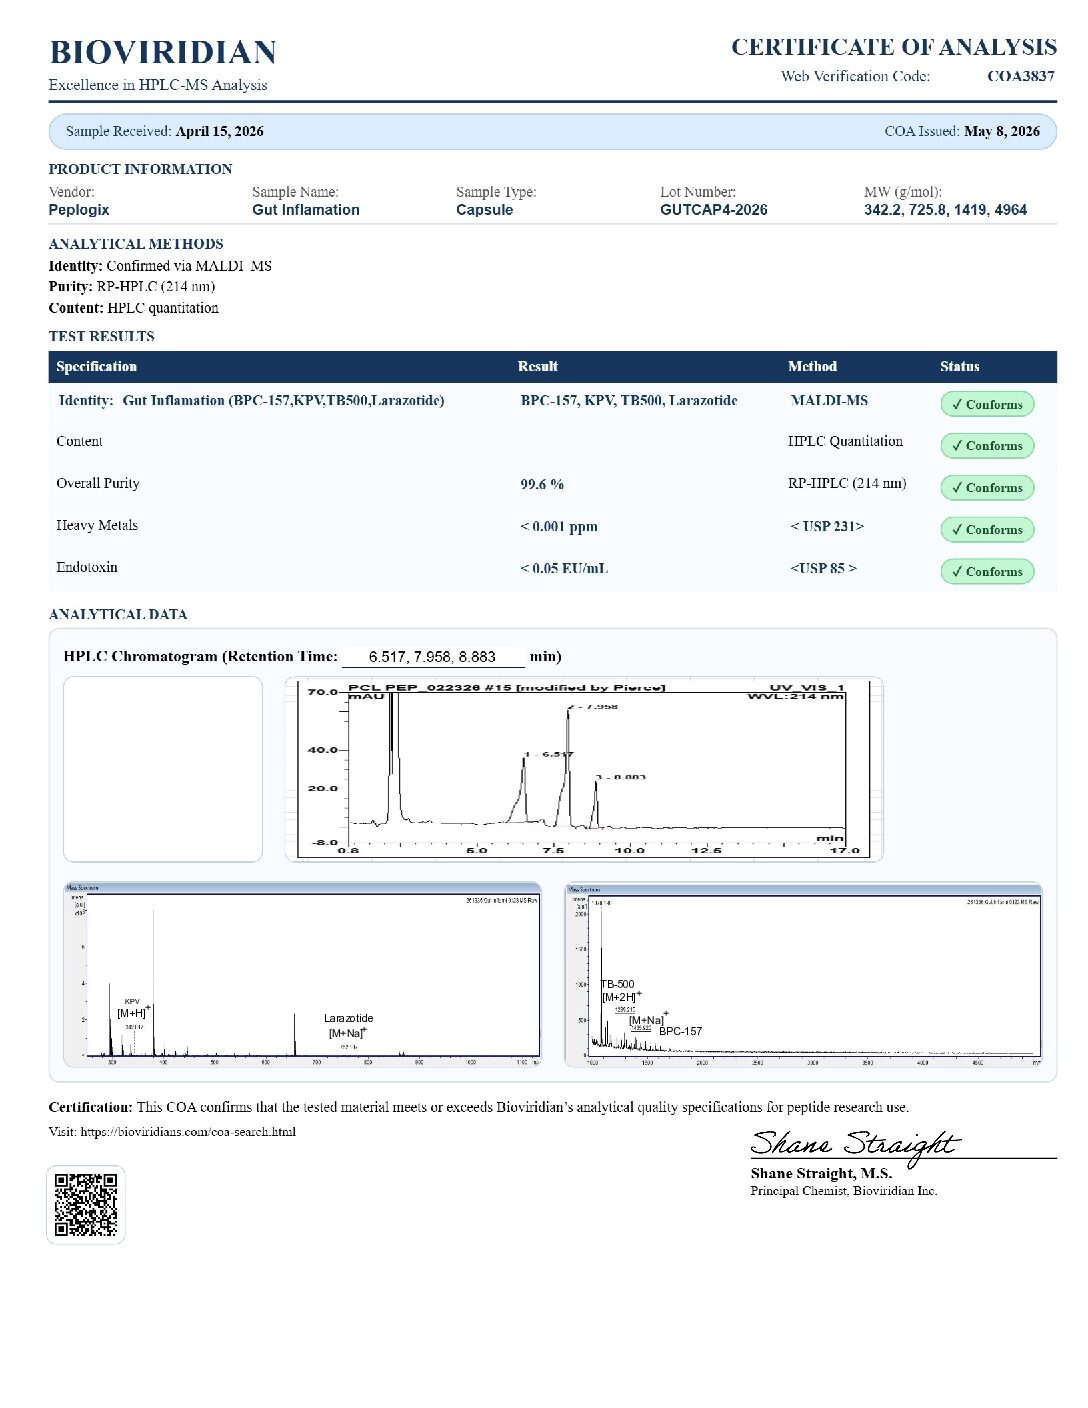Click the retention time field 6.517, 7.958, 8.883
Screen dimensions: 1088x1408
pos(433,657)
